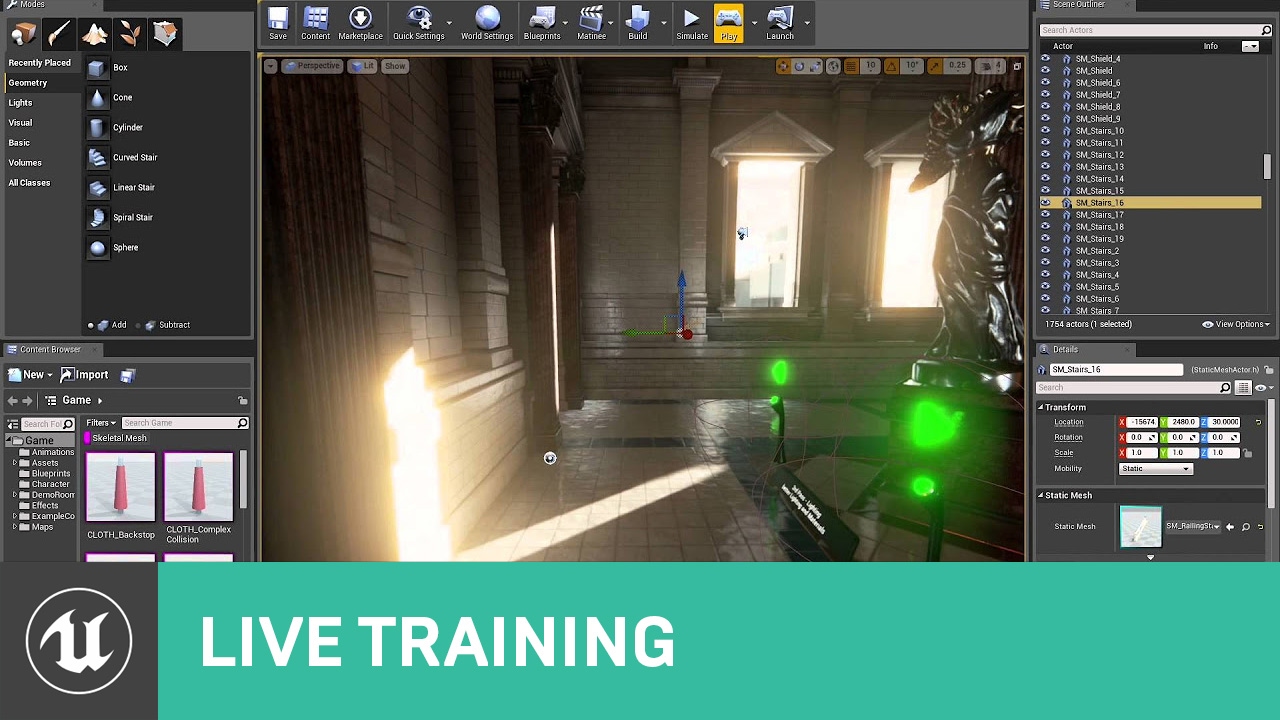Go forward in Content Browser history
The image size is (1280, 720).
click(27, 400)
